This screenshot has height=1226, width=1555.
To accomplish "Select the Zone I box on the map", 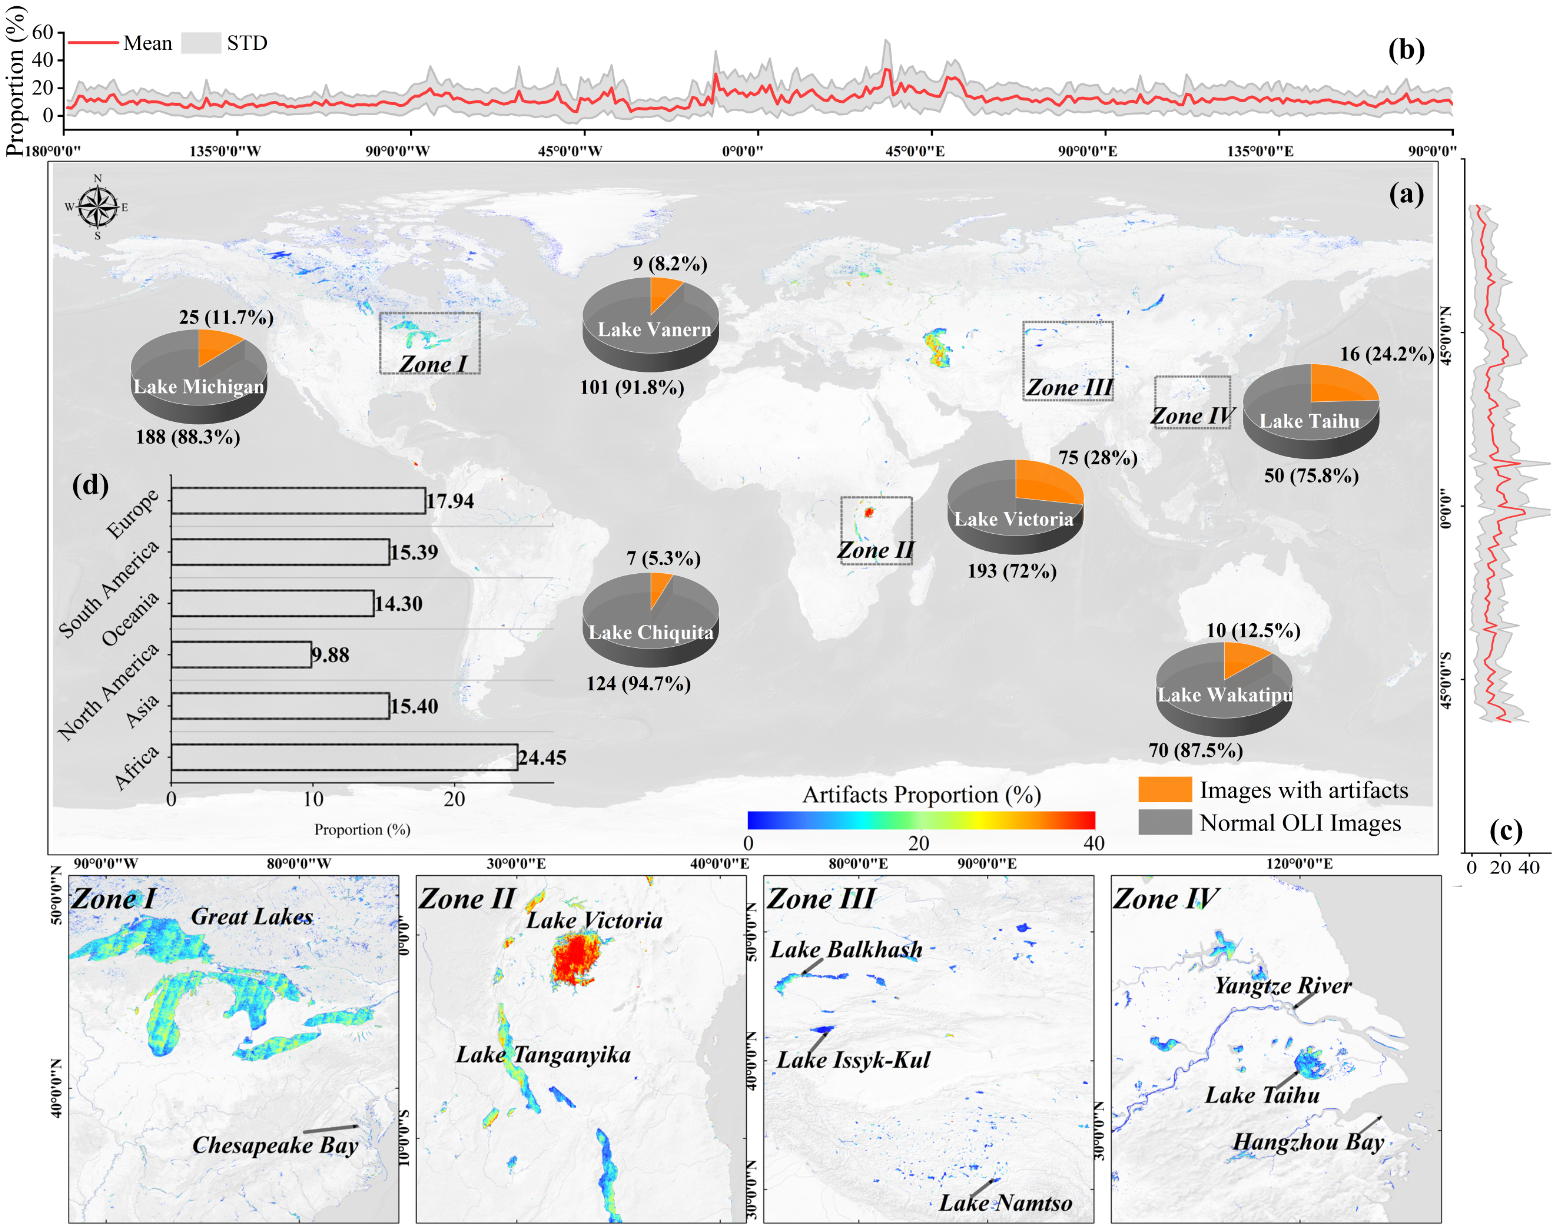I will click(430, 343).
